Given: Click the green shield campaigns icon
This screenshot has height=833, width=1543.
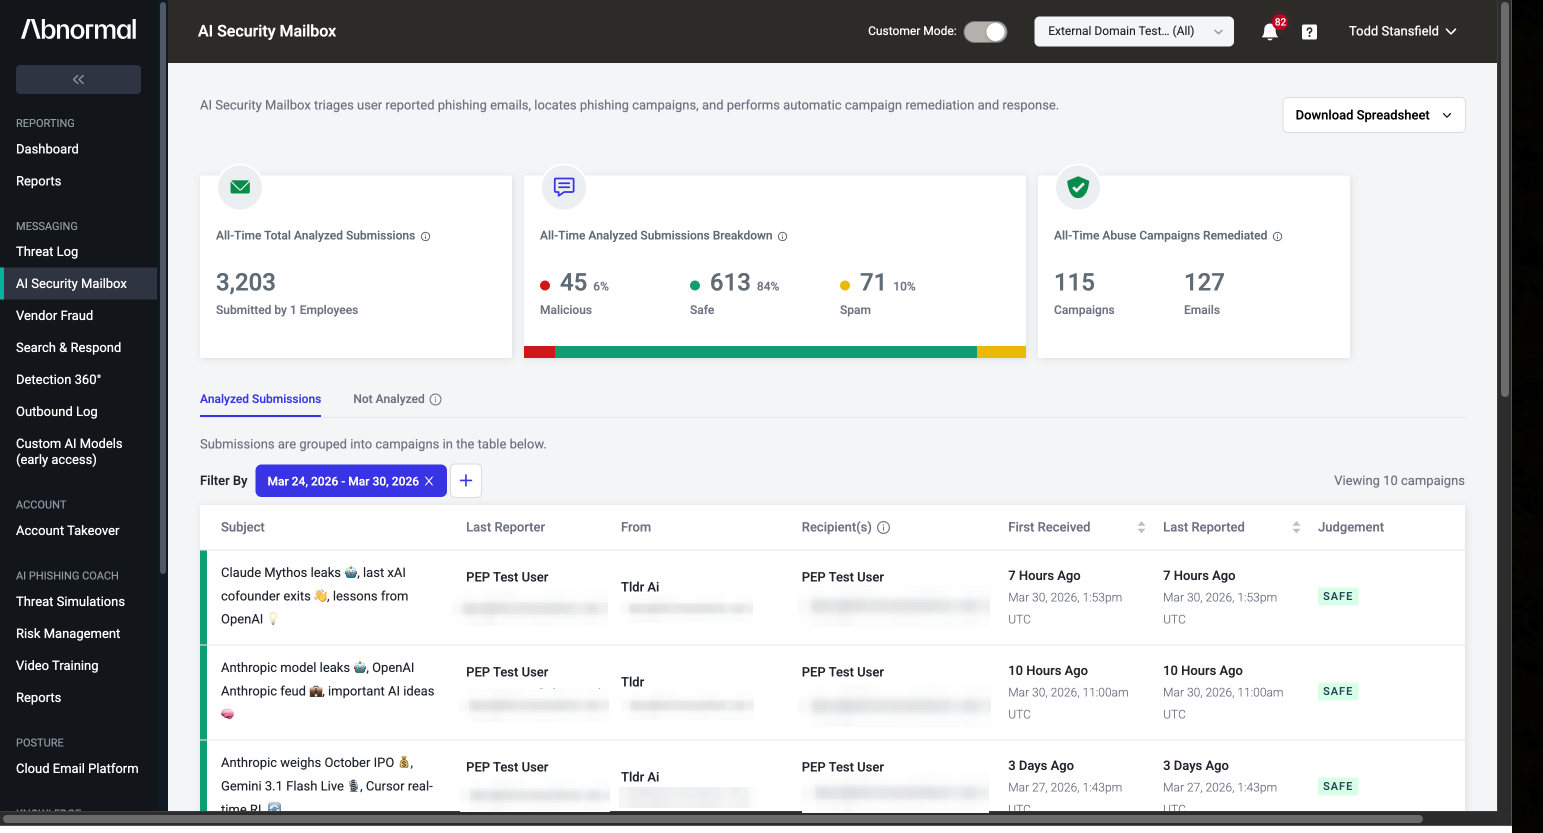Looking at the screenshot, I should 1078,187.
